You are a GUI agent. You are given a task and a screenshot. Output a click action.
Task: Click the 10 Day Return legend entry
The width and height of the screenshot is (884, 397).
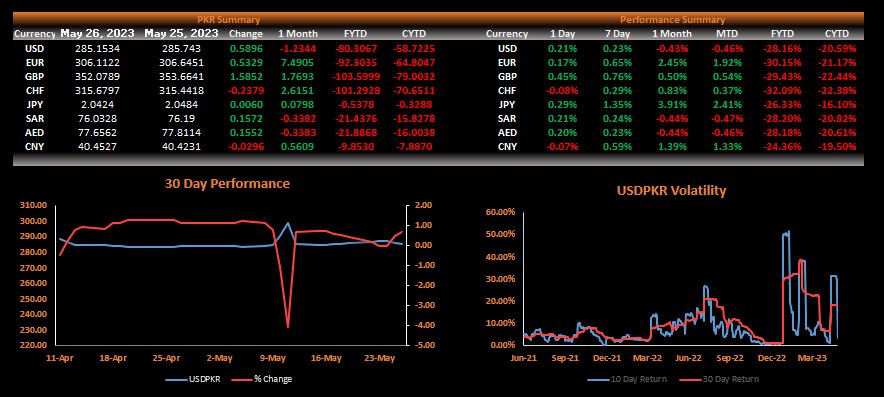click(627, 379)
